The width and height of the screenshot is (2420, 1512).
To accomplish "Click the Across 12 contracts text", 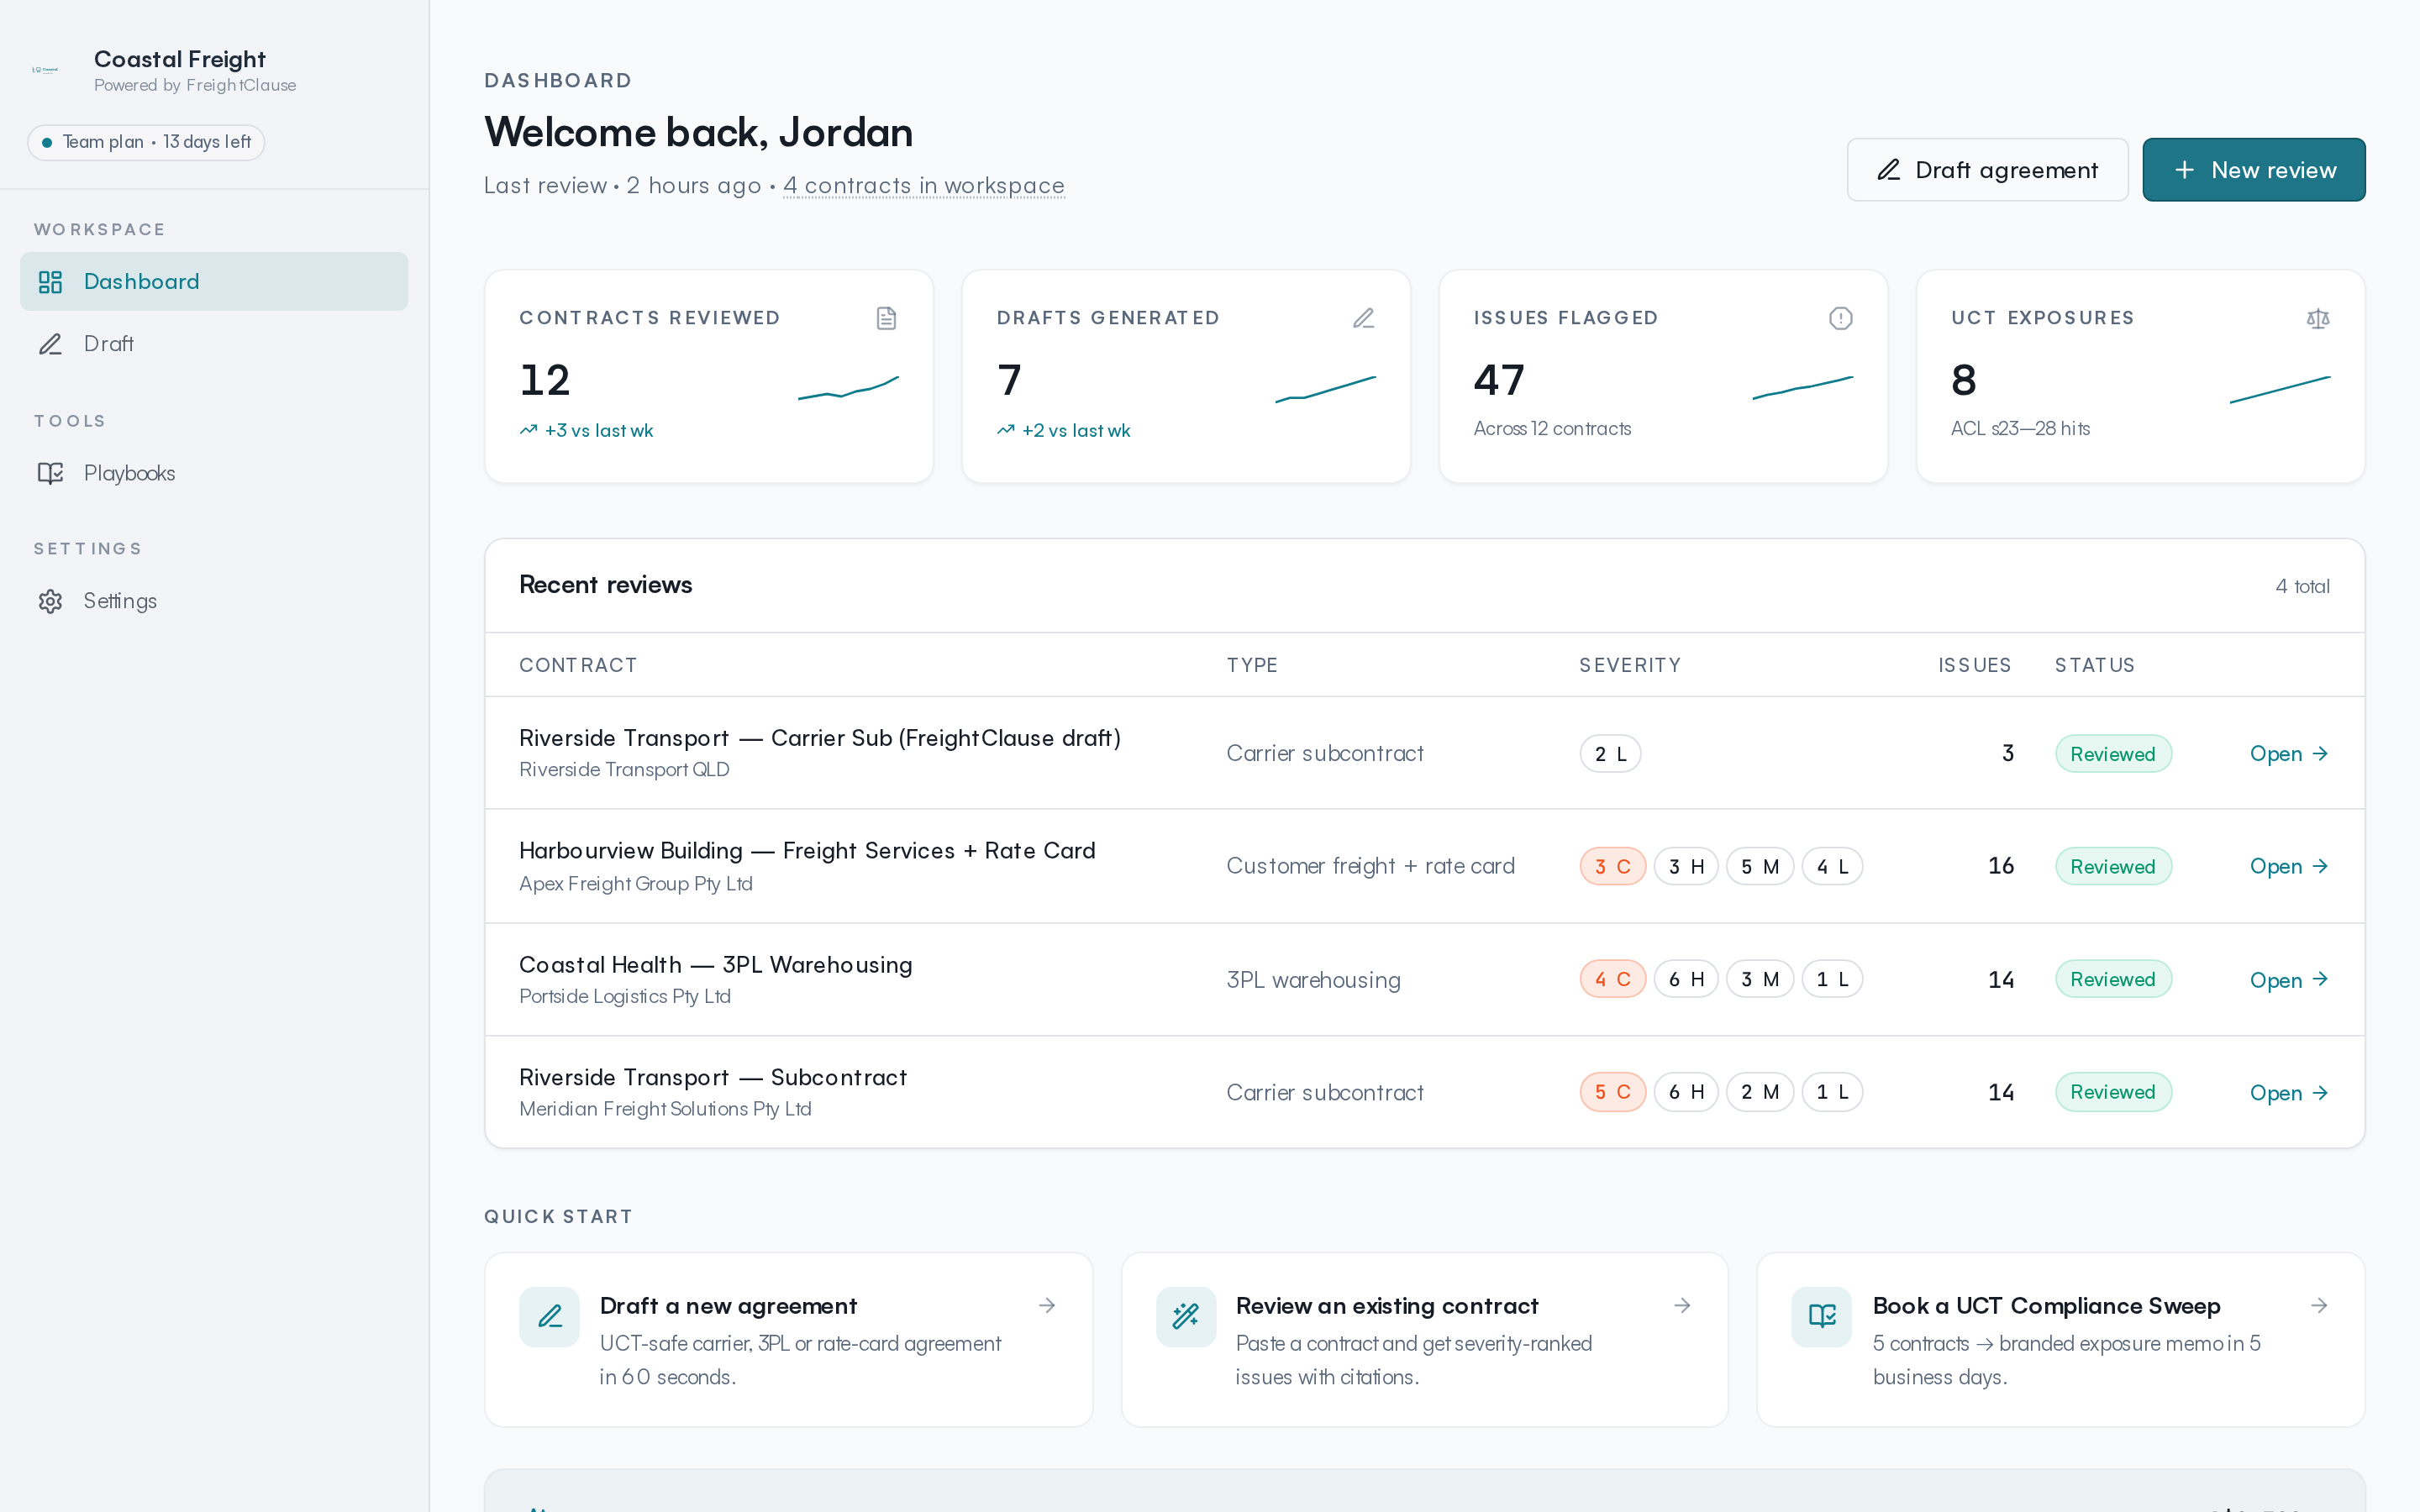I will tap(1552, 428).
